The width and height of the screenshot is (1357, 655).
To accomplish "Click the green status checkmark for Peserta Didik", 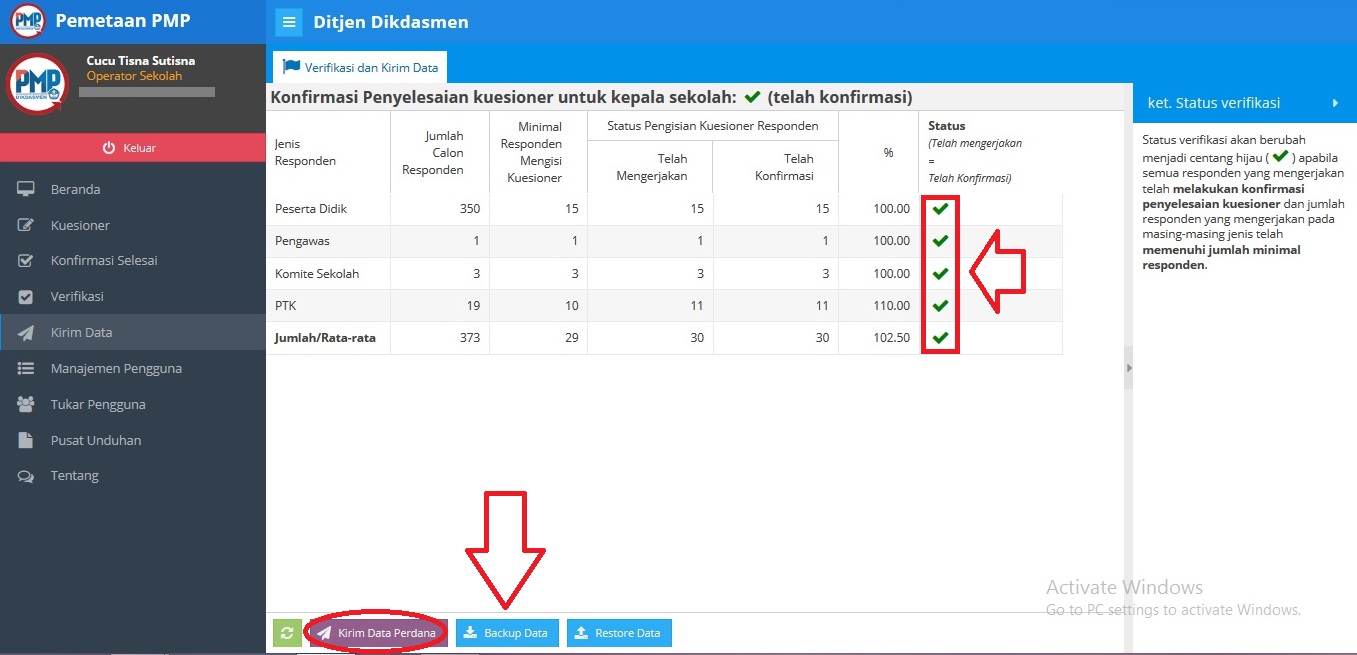I will (x=940, y=209).
